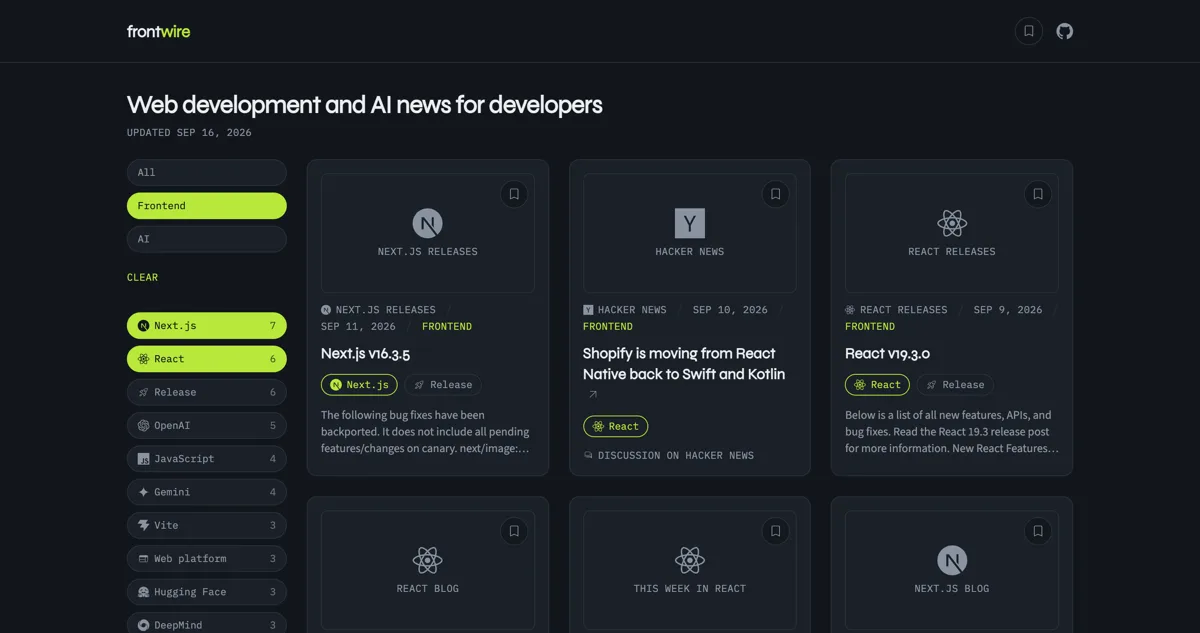1200x633 pixels.
Task: Open the Shopify React Native article
Action: 684,364
